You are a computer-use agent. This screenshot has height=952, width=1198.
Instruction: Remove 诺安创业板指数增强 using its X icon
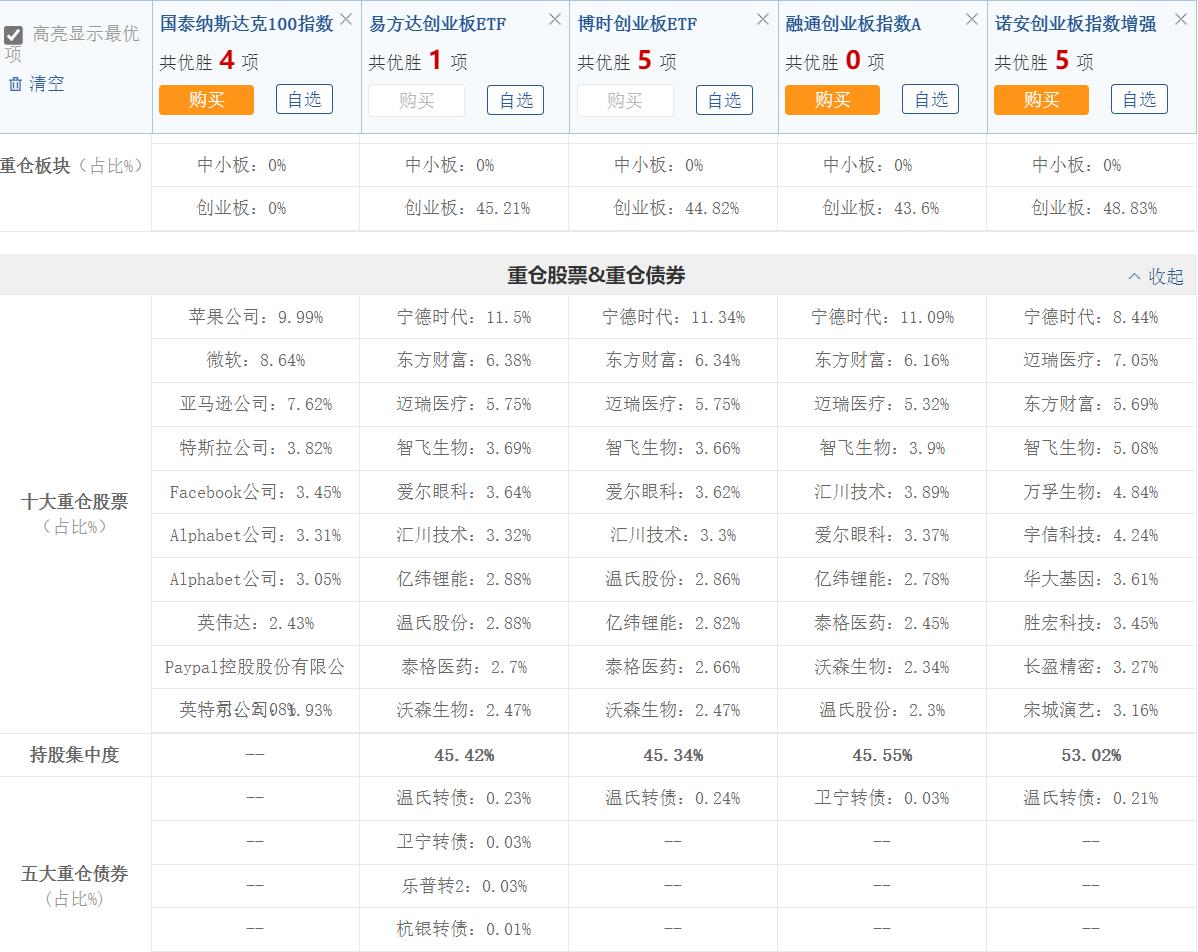(1180, 18)
